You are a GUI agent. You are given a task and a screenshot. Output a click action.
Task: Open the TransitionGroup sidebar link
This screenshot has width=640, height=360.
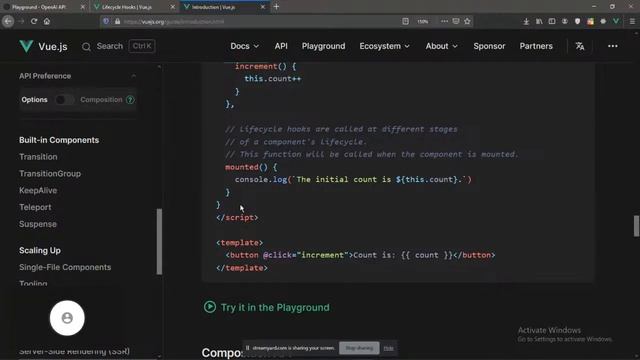click(x=50, y=173)
